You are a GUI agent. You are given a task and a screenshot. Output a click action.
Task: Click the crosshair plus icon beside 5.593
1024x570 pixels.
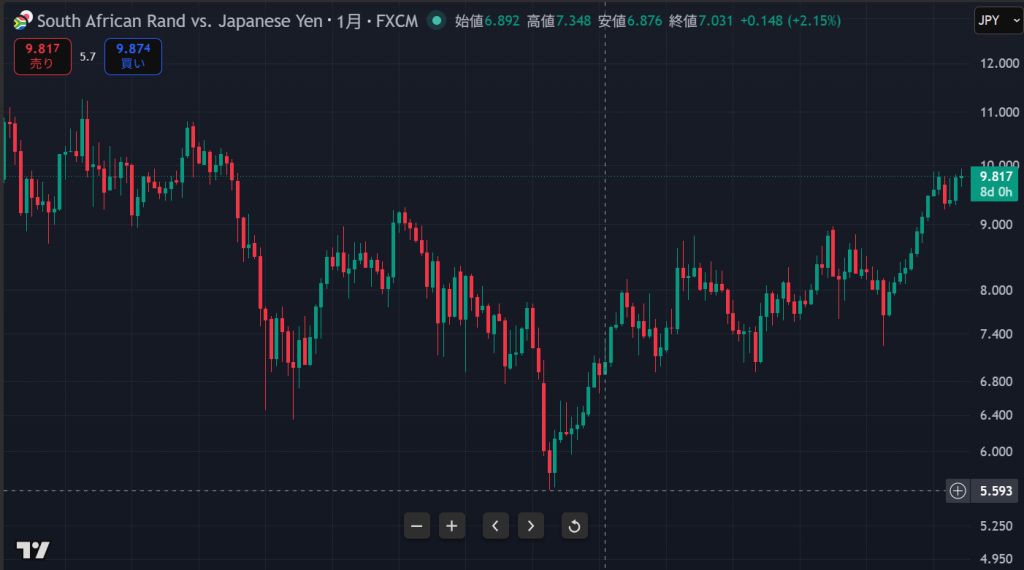[x=957, y=491]
